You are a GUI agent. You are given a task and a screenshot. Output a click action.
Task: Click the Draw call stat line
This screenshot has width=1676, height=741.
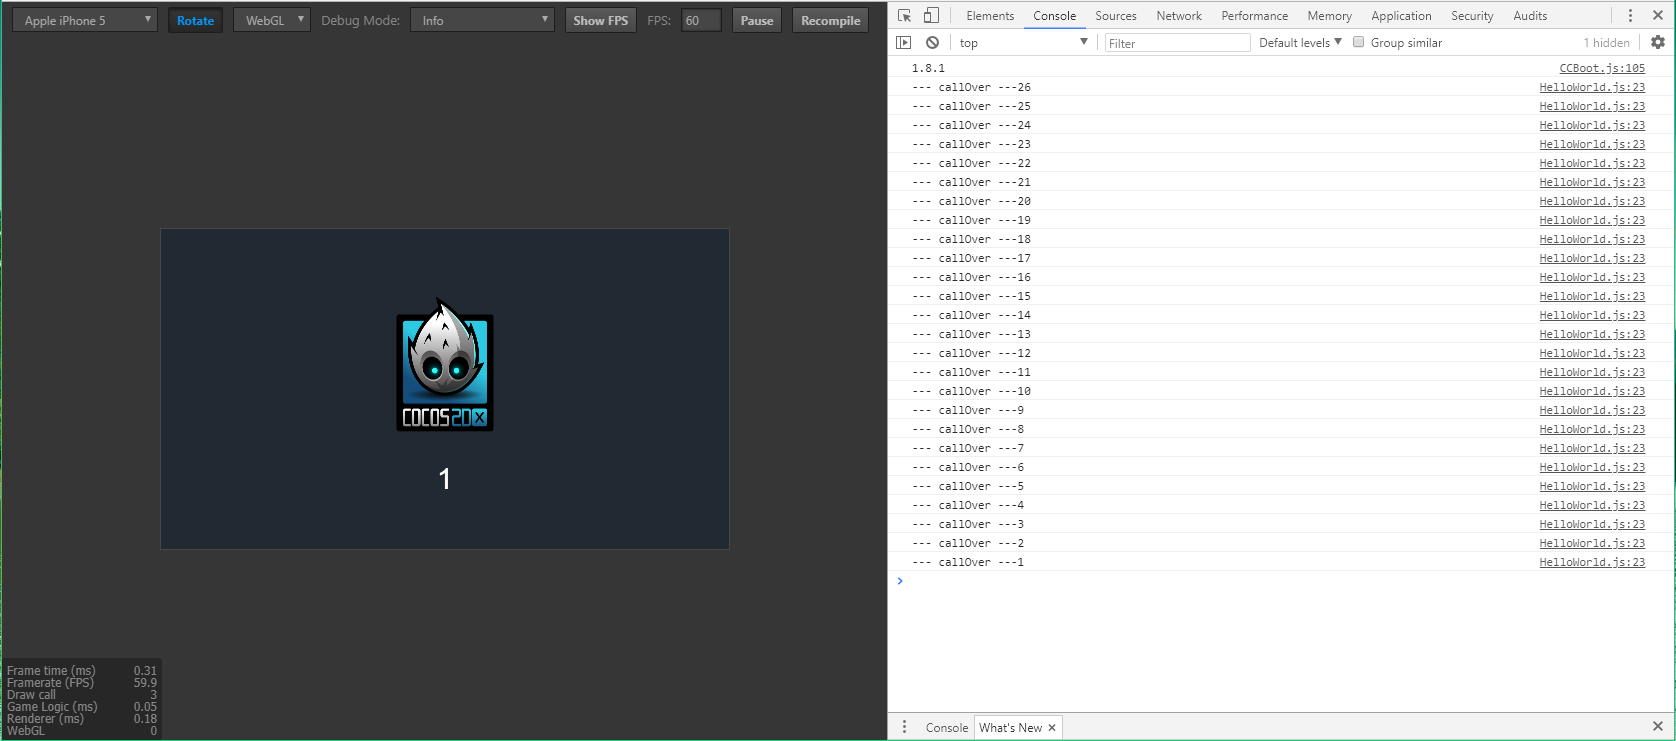click(x=82, y=695)
